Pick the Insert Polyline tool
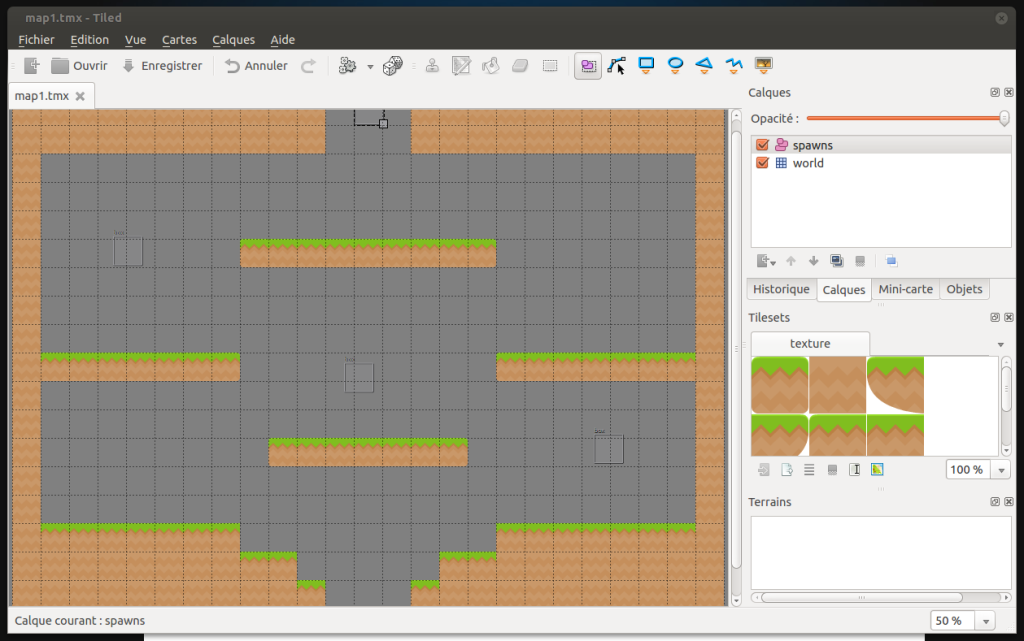 click(x=733, y=65)
